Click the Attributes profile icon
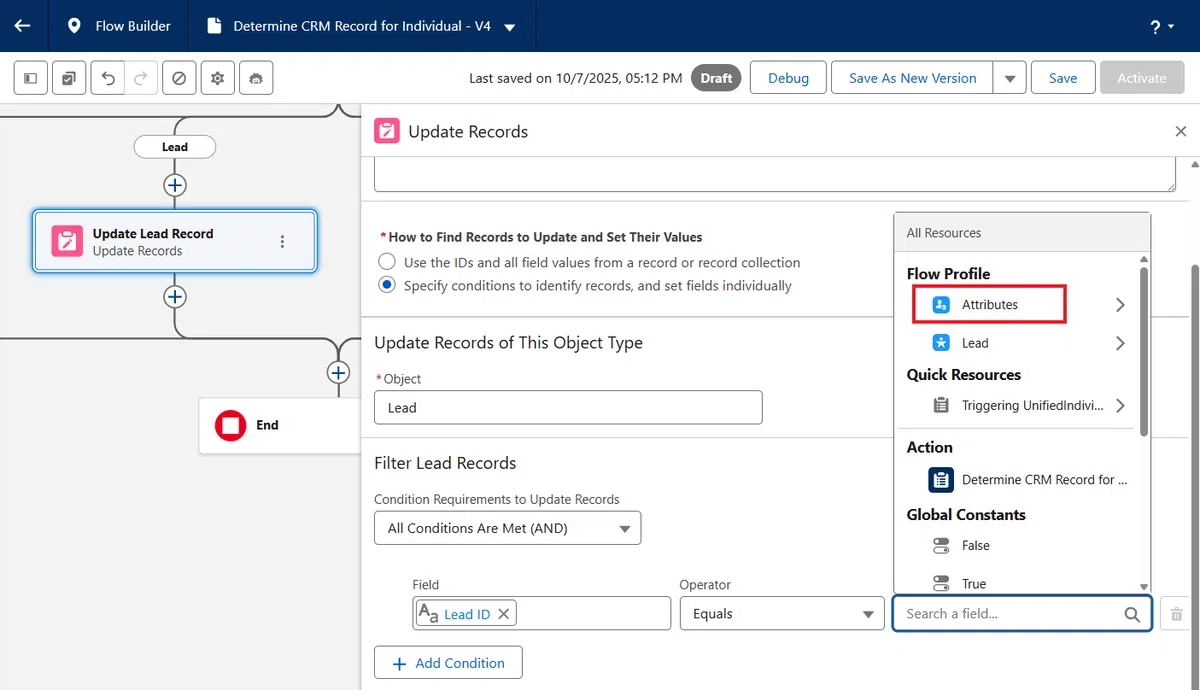The image size is (1200, 690). pyautogui.click(x=940, y=305)
